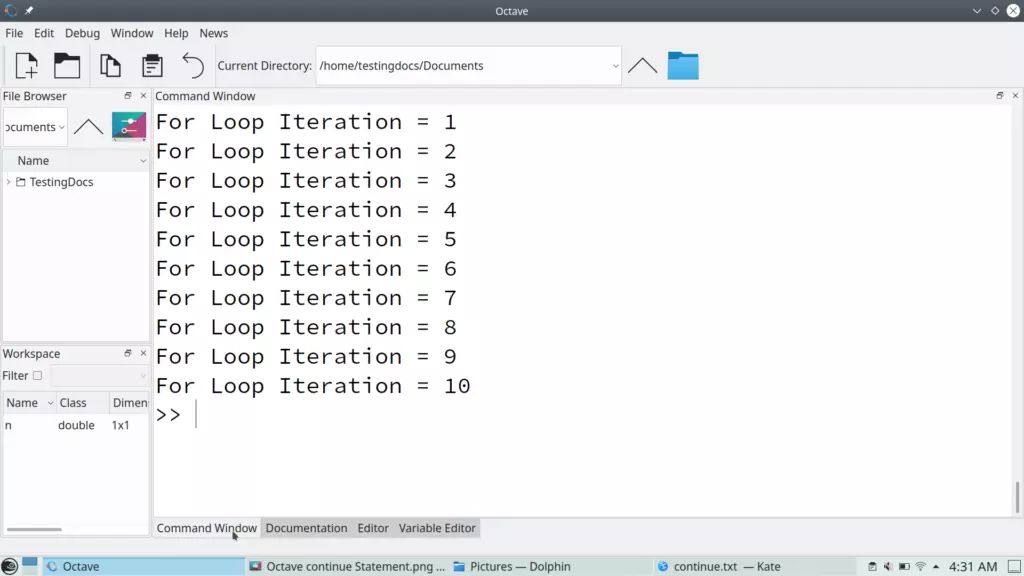Click the Undo arrow icon
1024x576 pixels.
coord(193,65)
